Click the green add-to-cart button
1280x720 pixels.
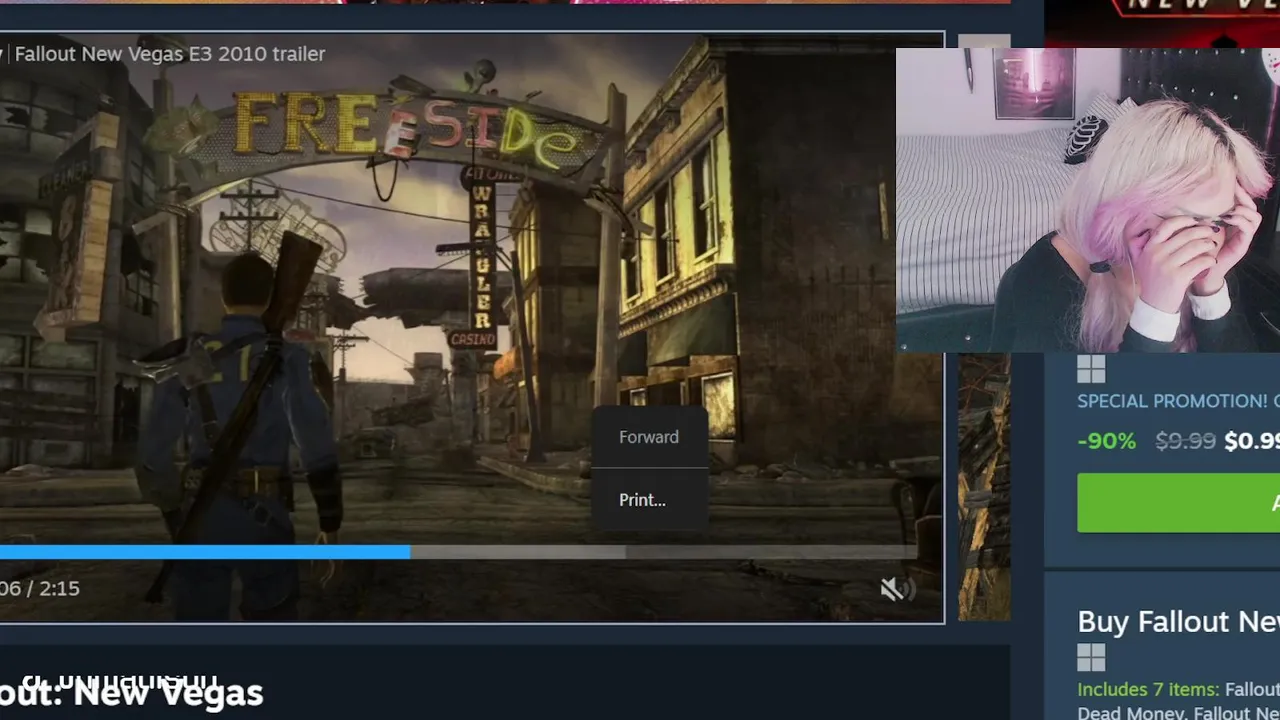1178,503
